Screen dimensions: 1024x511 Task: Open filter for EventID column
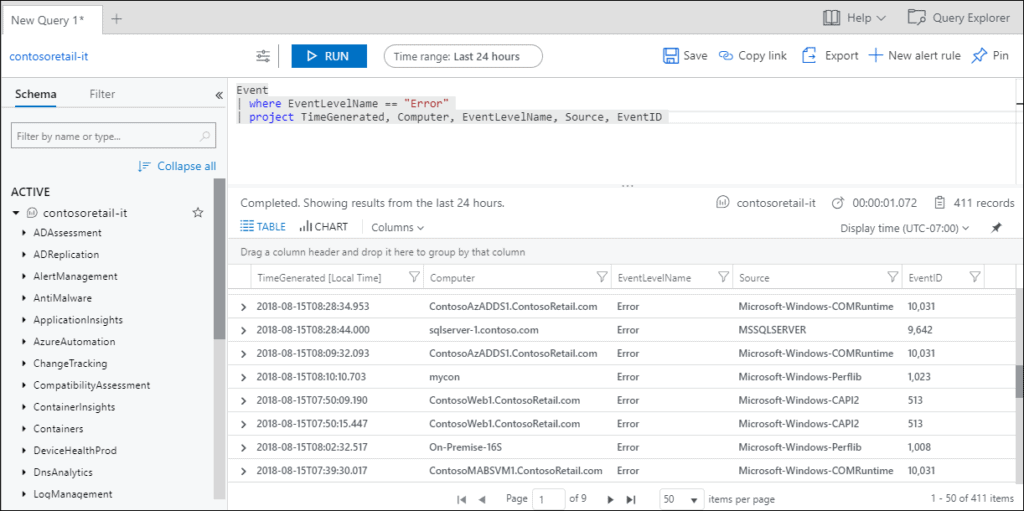pos(974,277)
